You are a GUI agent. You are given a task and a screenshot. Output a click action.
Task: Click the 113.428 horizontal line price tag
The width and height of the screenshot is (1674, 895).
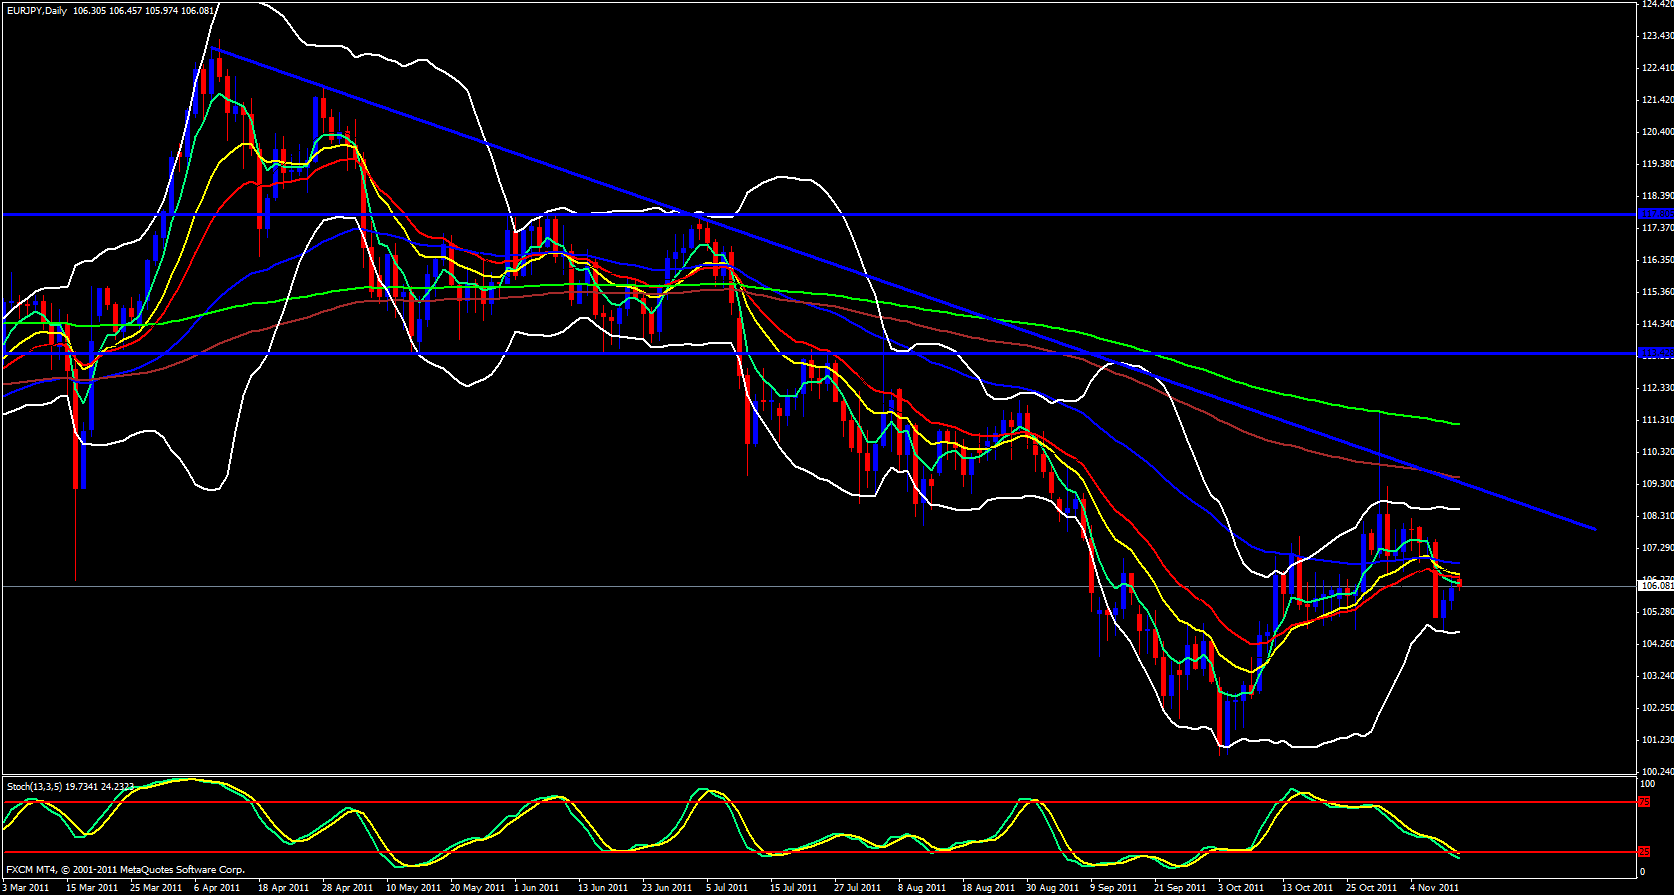(1656, 353)
